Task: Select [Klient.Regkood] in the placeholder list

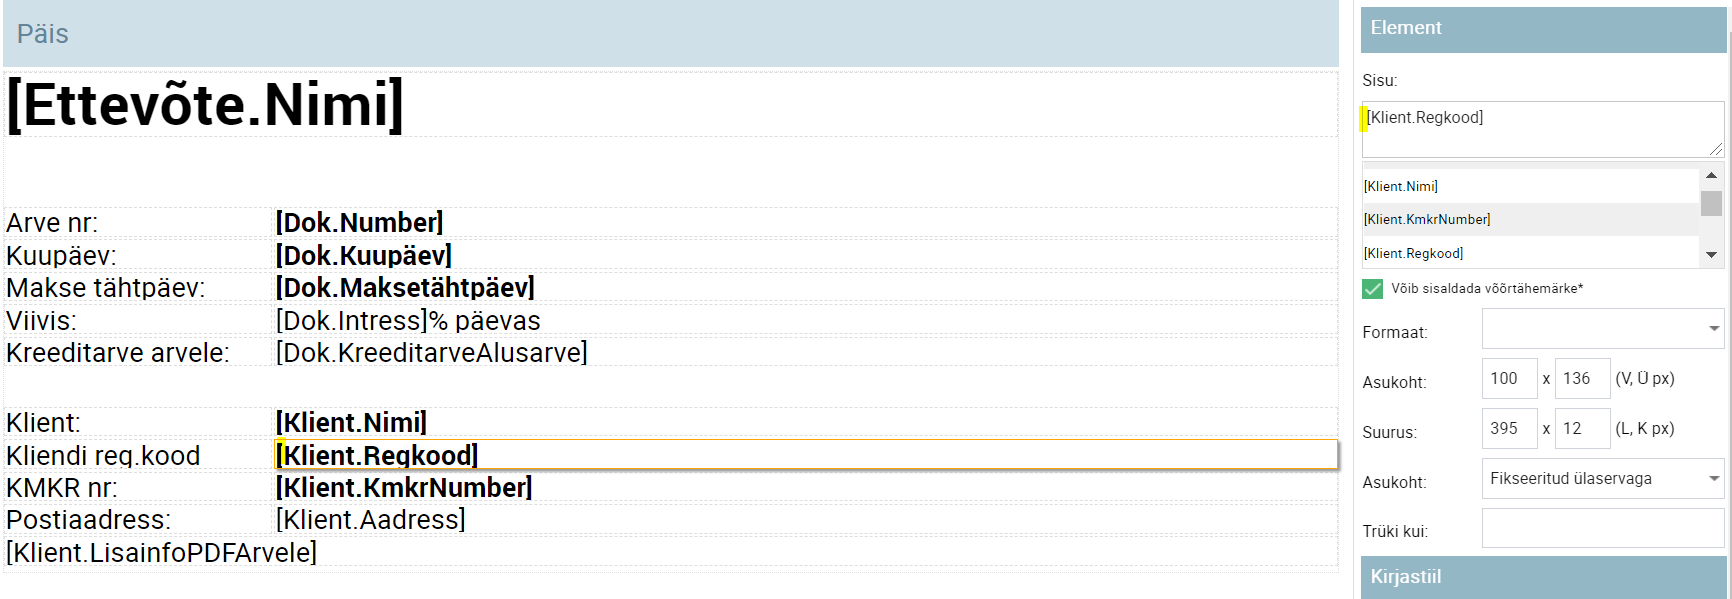Action: pyautogui.click(x=1531, y=253)
